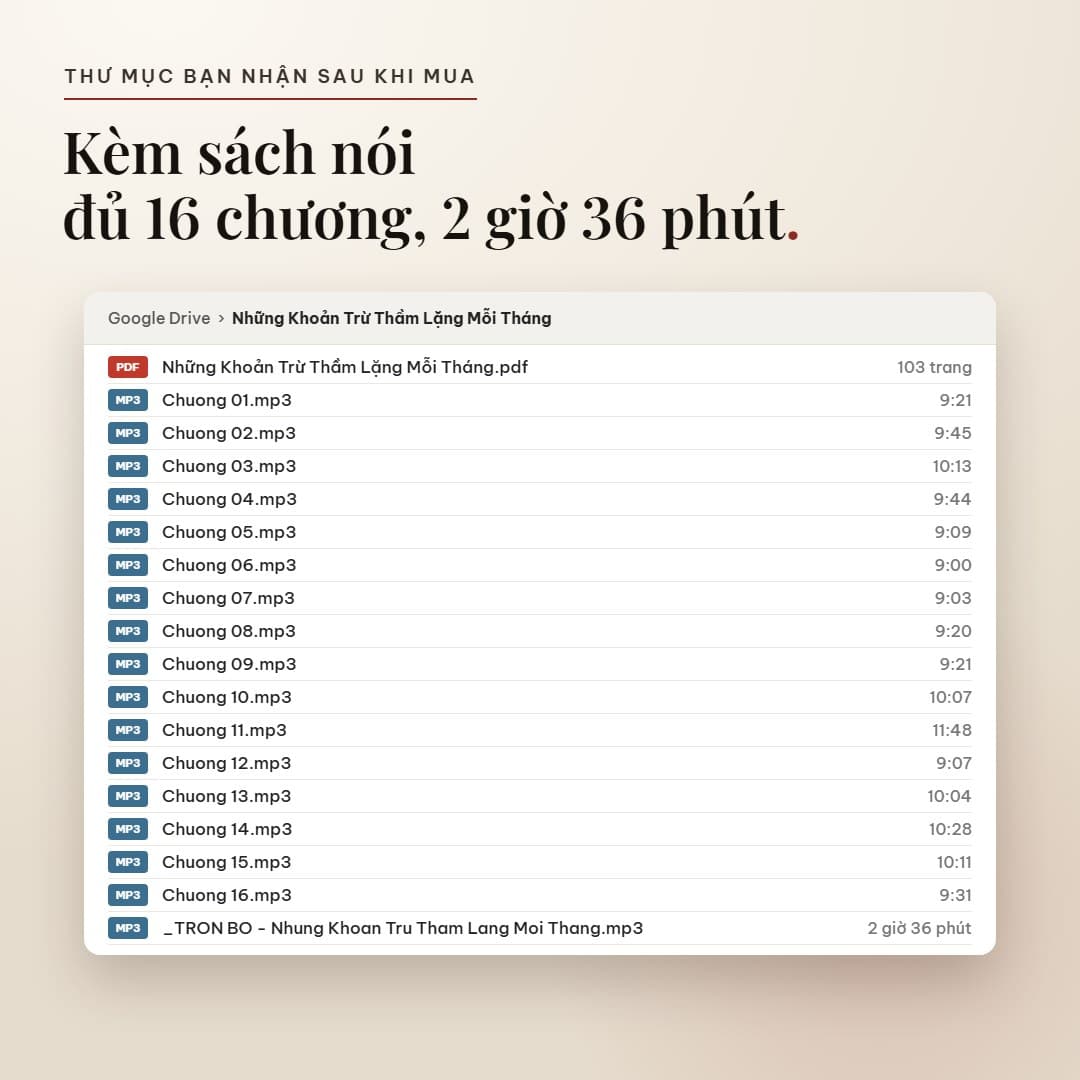The image size is (1080, 1080).
Task: Open Chuong 11.mp3 file name
Action: tap(224, 731)
